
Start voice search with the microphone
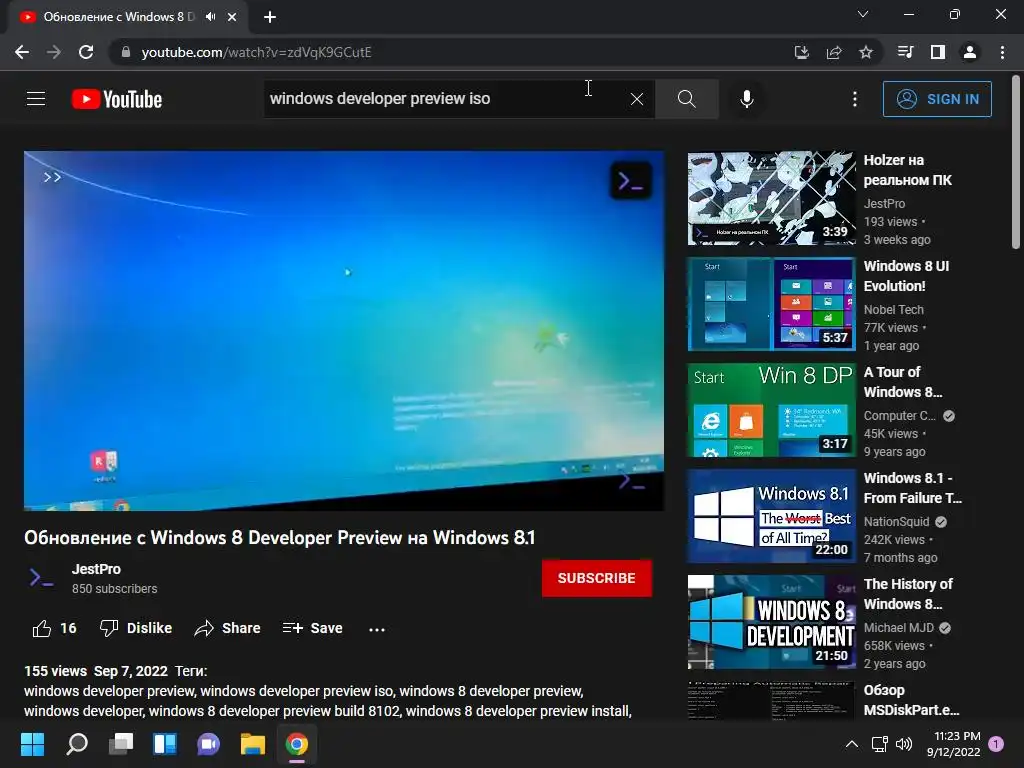[747, 99]
